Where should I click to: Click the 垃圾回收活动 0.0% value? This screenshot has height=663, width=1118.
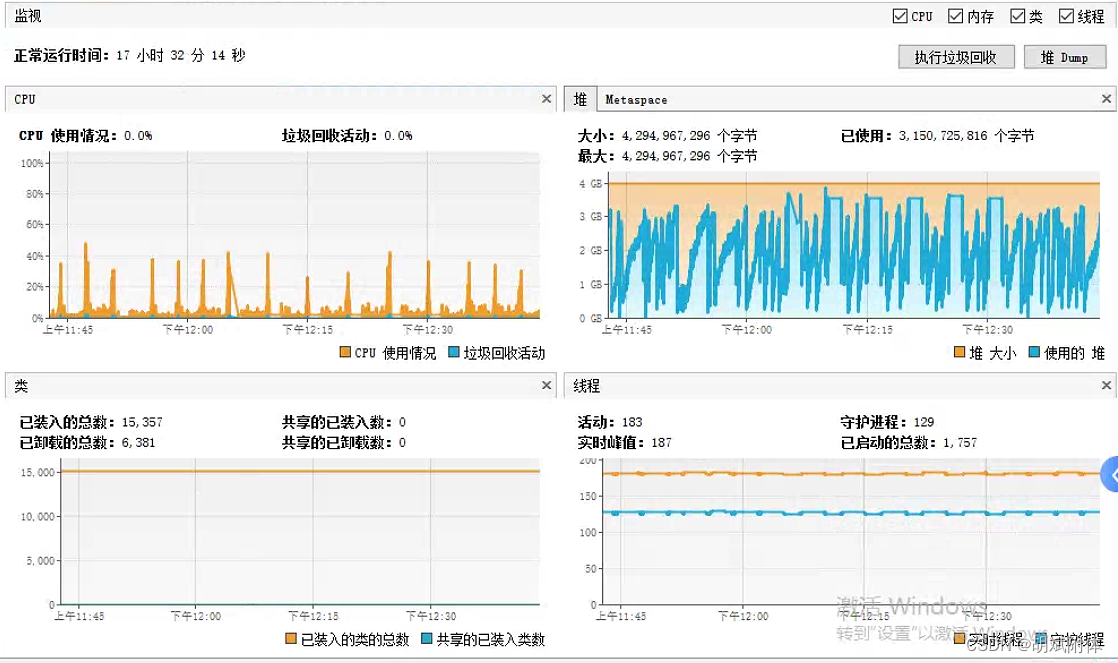coord(398,135)
